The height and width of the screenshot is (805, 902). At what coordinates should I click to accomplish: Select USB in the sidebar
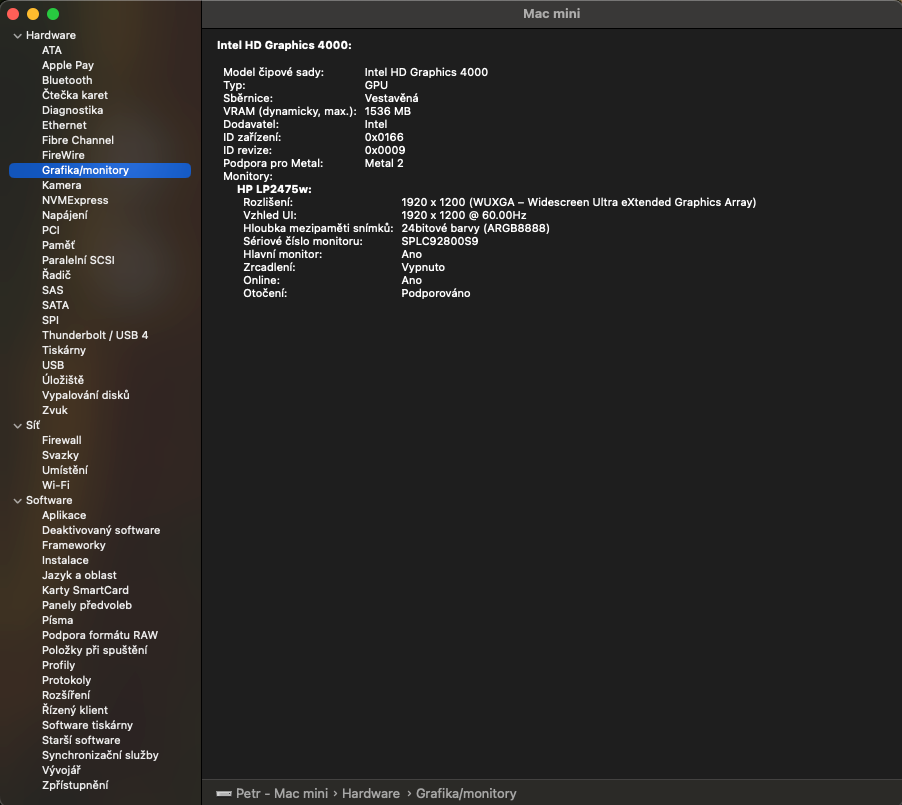click(x=53, y=365)
